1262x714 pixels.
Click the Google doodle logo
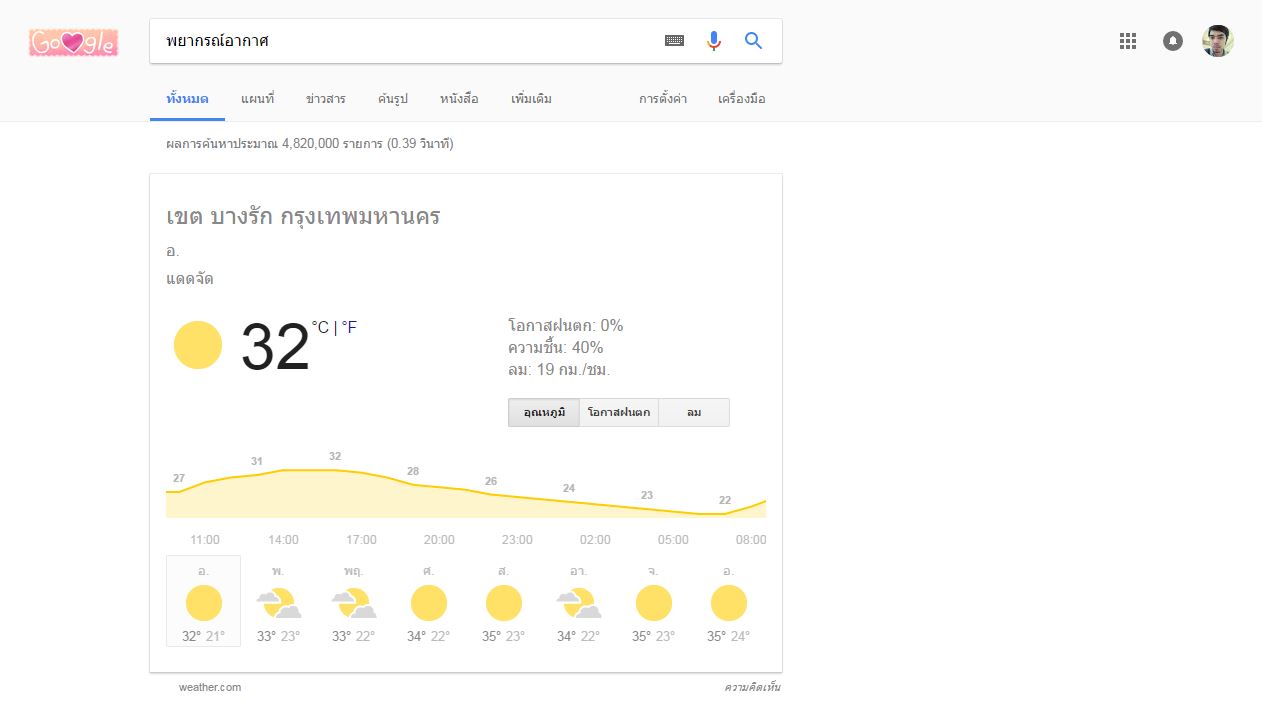point(73,42)
